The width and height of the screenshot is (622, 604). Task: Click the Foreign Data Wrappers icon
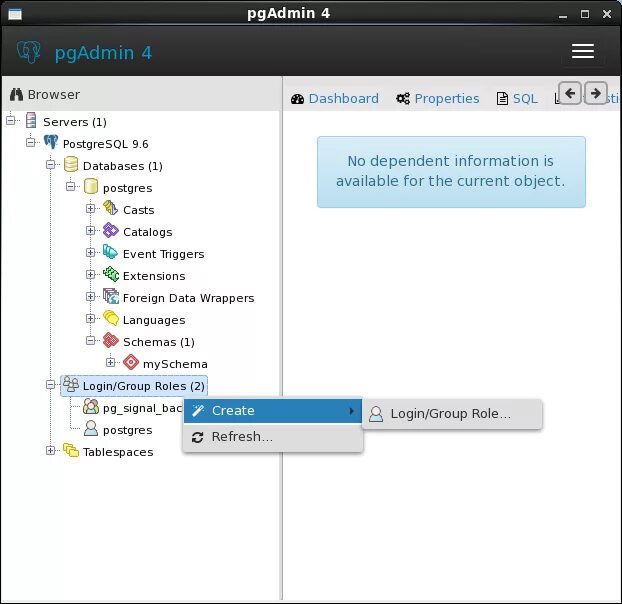tap(111, 296)
